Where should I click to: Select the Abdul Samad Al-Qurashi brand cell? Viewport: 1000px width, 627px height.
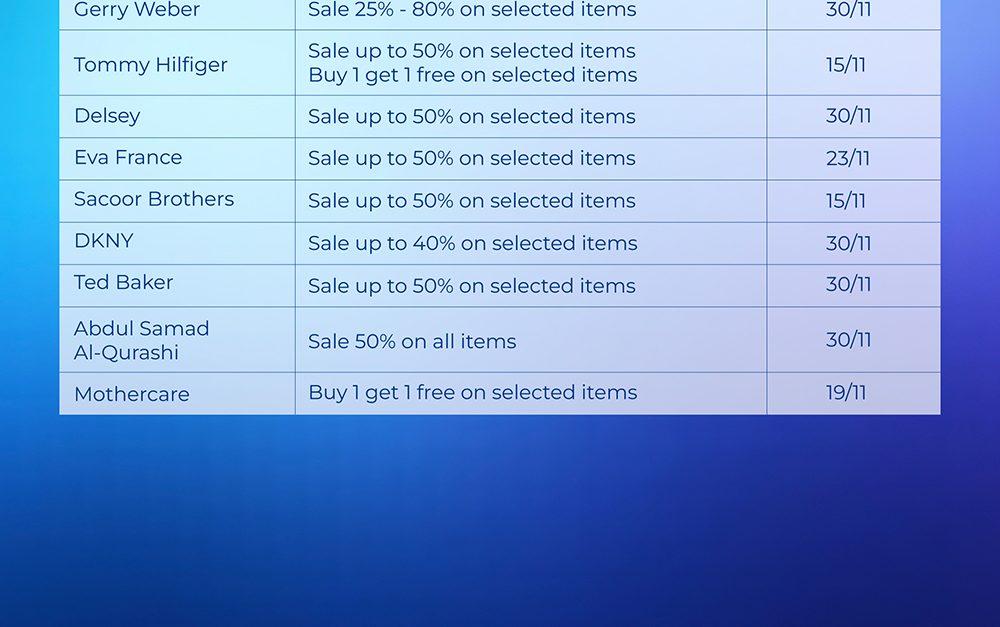(142, 340)
